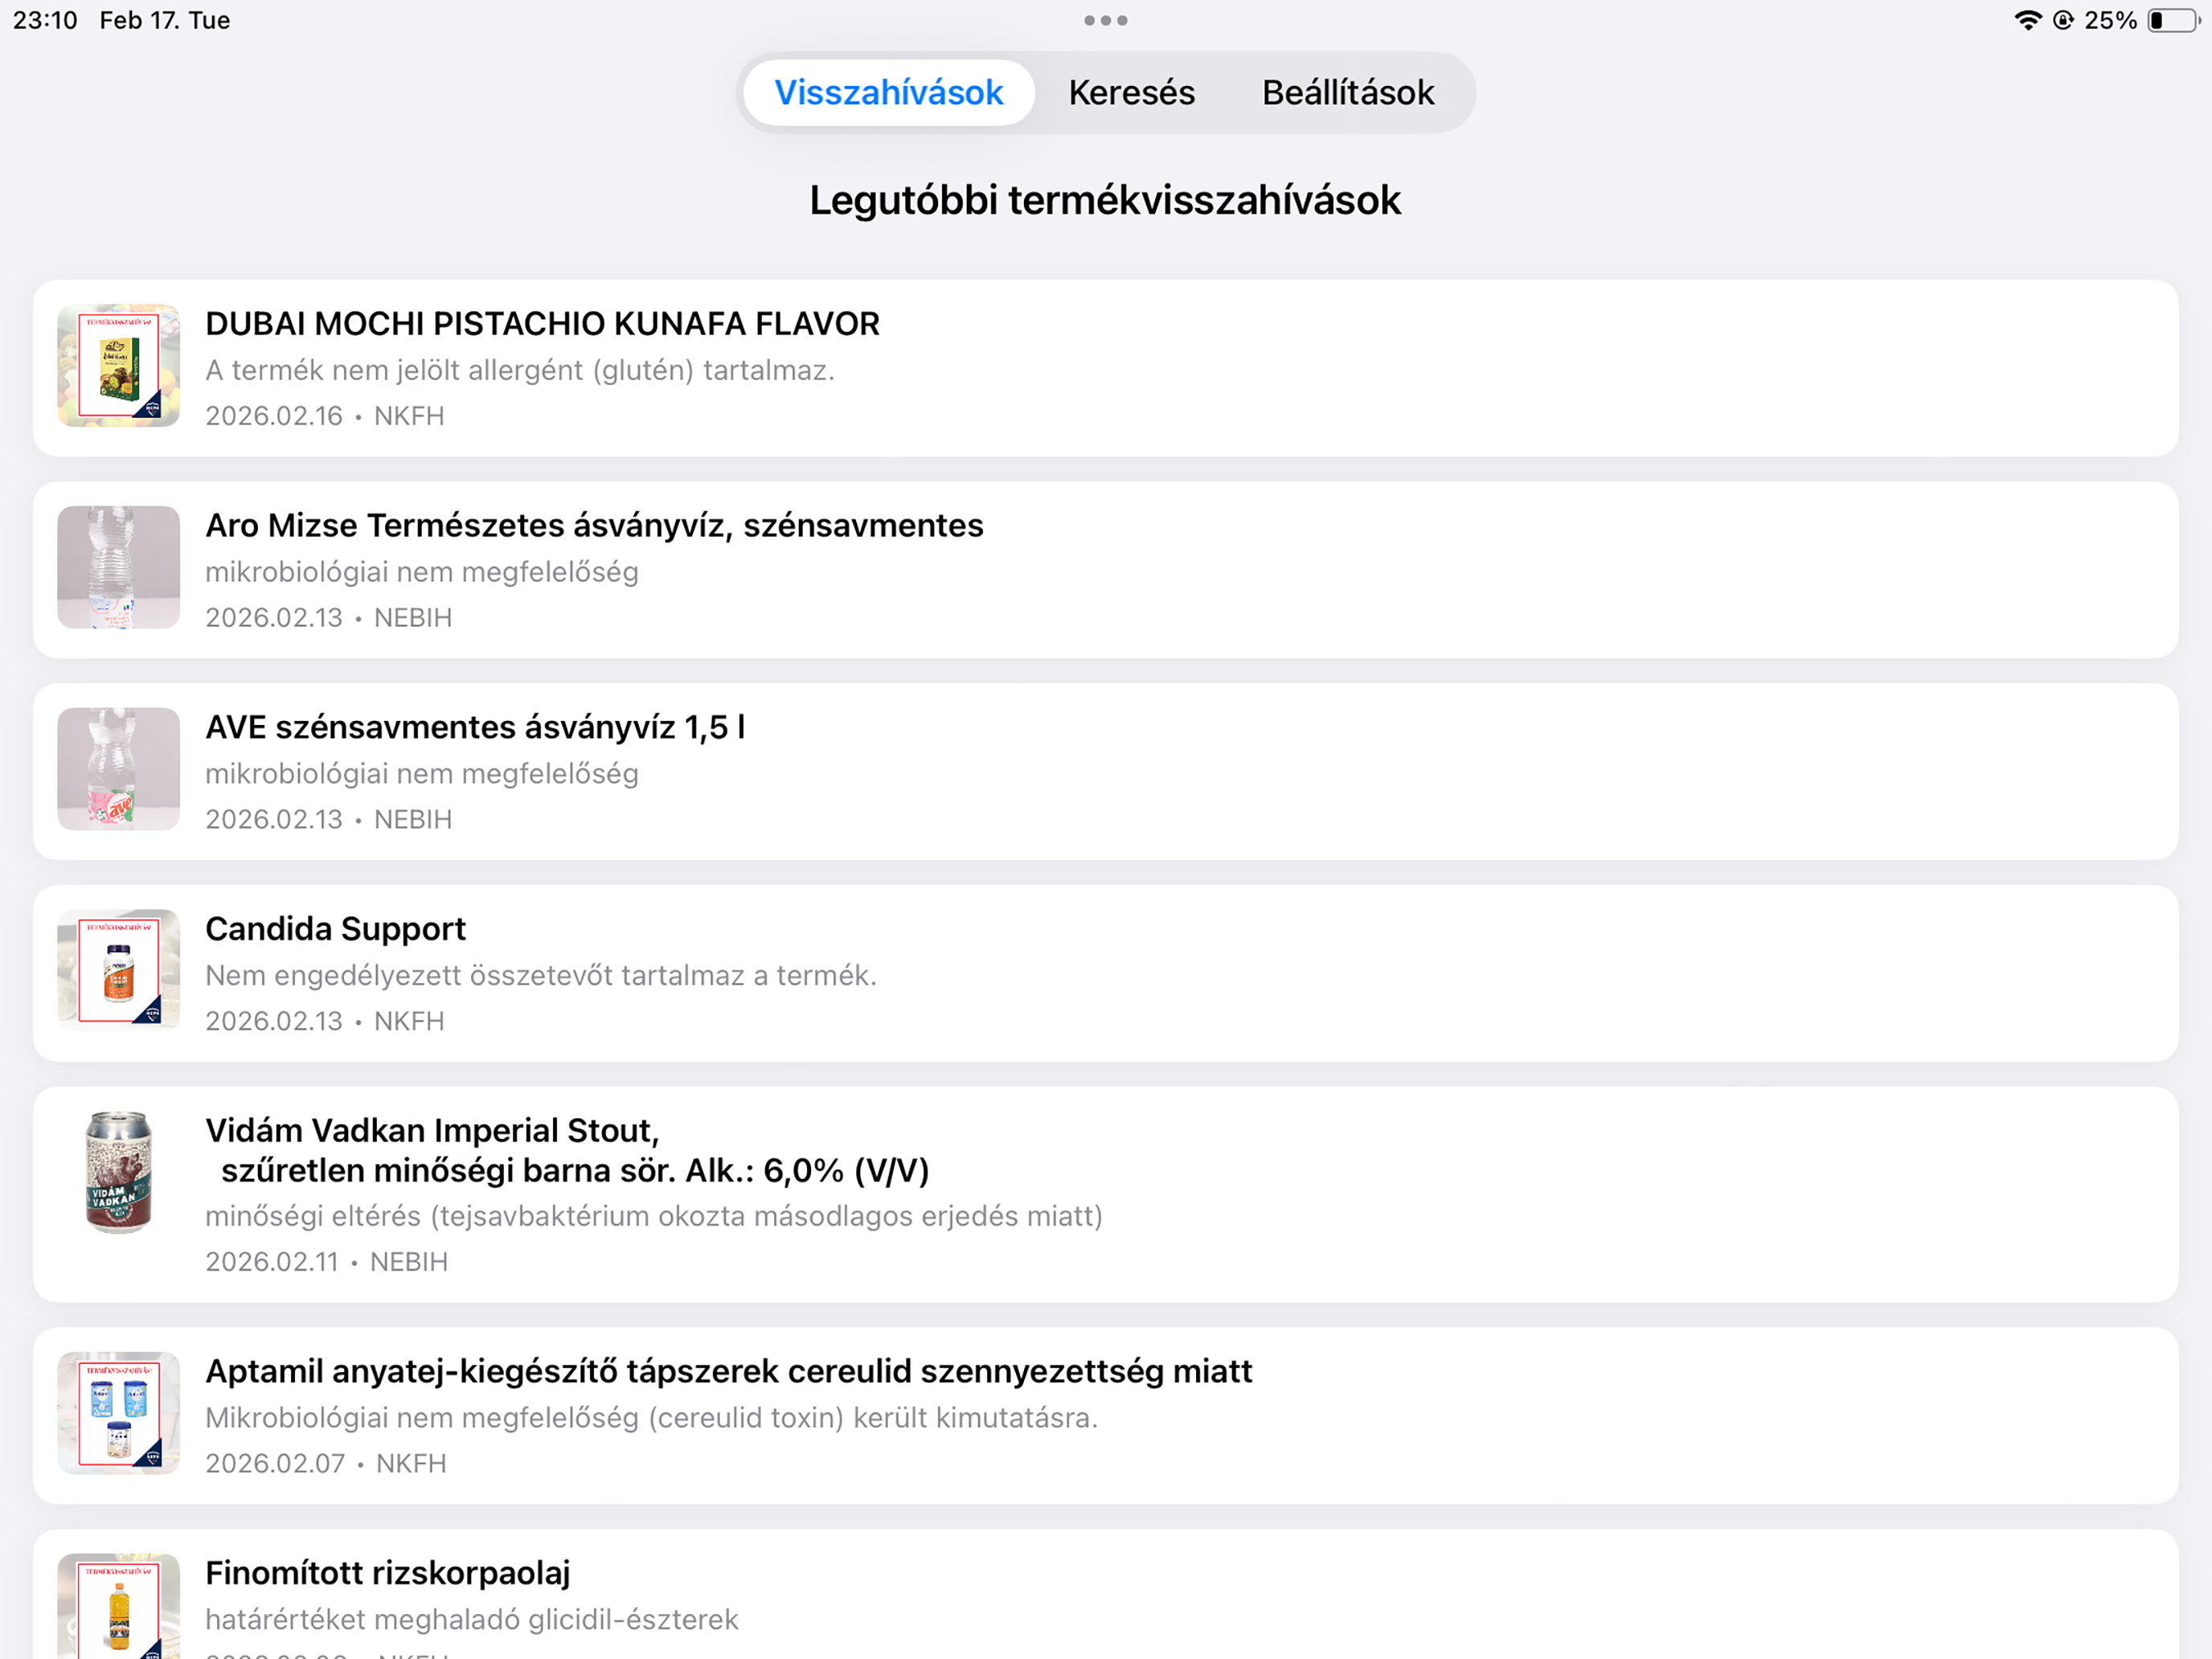2212x1659 pixels.
Task: Click date '2026.02.11 • NEBIH'
Action: coord(327,1262)
